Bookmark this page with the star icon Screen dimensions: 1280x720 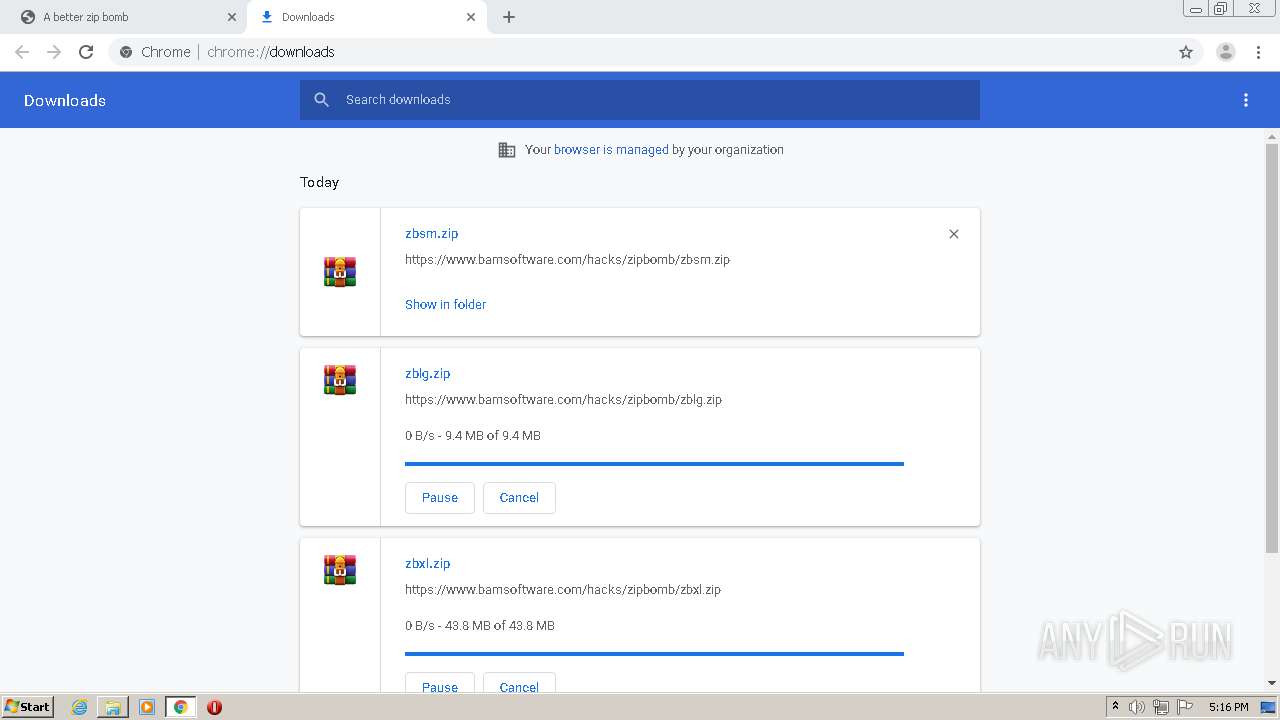(x=1186, y=52)
